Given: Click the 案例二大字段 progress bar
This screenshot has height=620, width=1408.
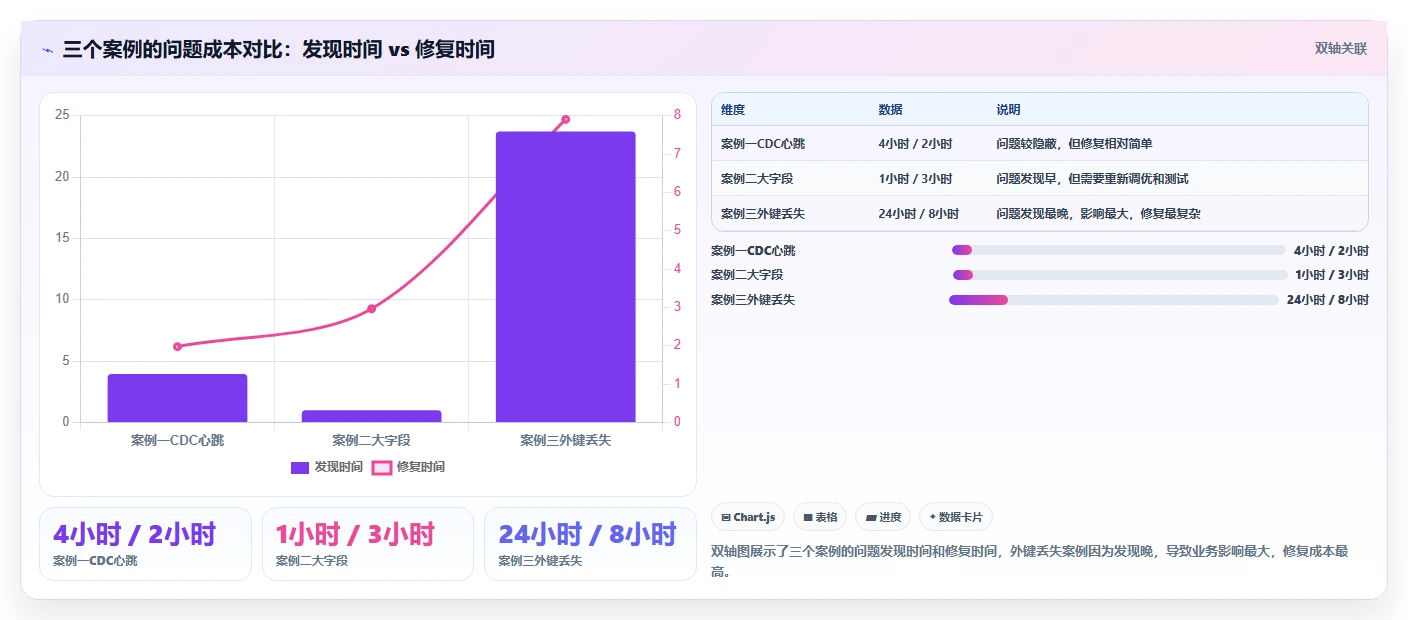Looking at the screenshot, I should (x=1120, y=275).
